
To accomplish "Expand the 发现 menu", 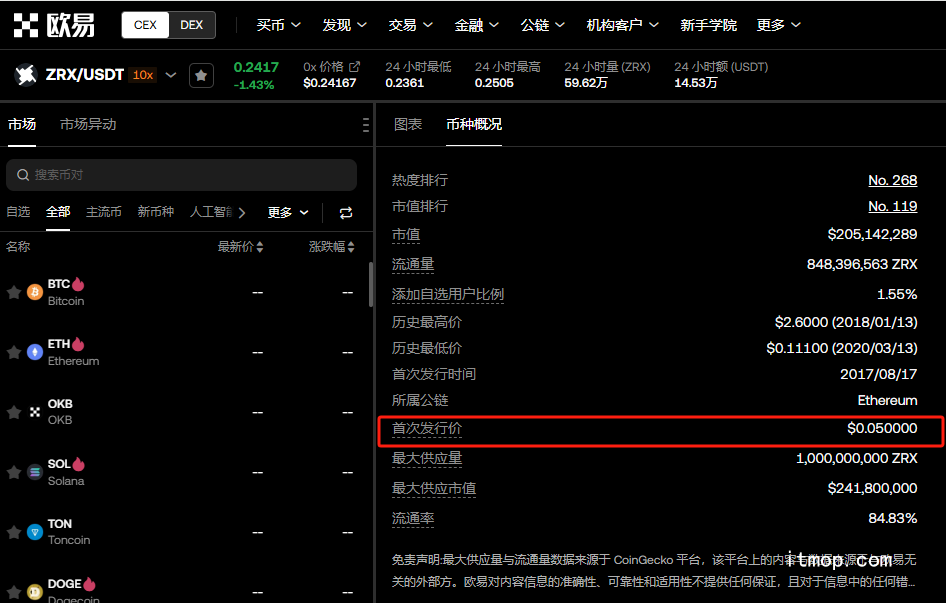I will click(x=344, y=25).
